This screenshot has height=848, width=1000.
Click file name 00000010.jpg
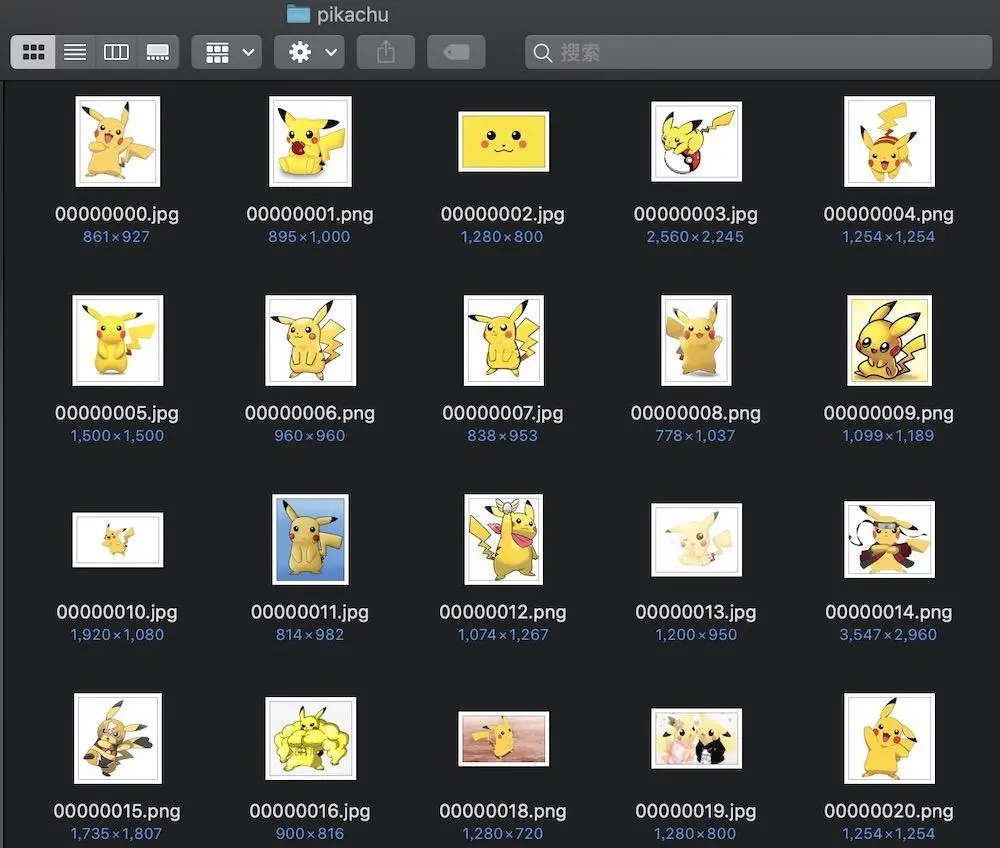tap(117, 611)
